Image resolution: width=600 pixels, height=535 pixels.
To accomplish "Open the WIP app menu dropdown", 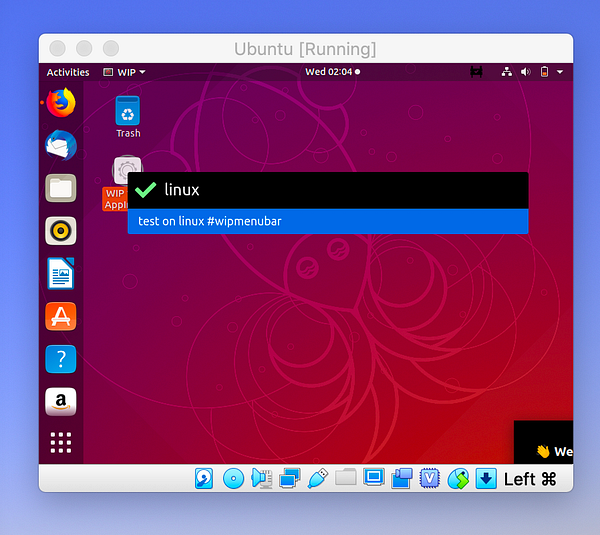I will tap(124, 72).
